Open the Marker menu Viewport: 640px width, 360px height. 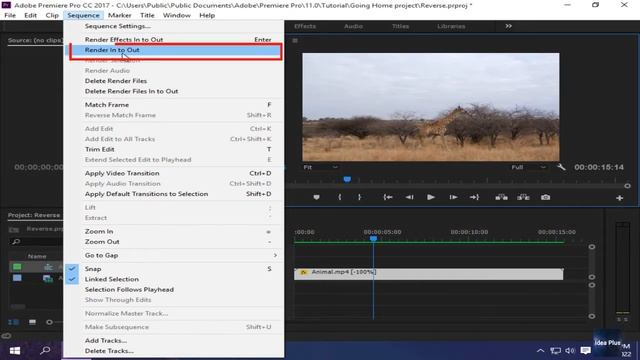[x=120, y=15]
